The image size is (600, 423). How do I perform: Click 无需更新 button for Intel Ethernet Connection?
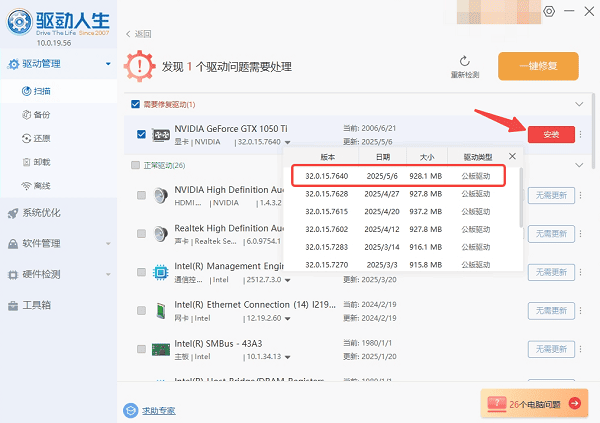click(x=551, y=310)
